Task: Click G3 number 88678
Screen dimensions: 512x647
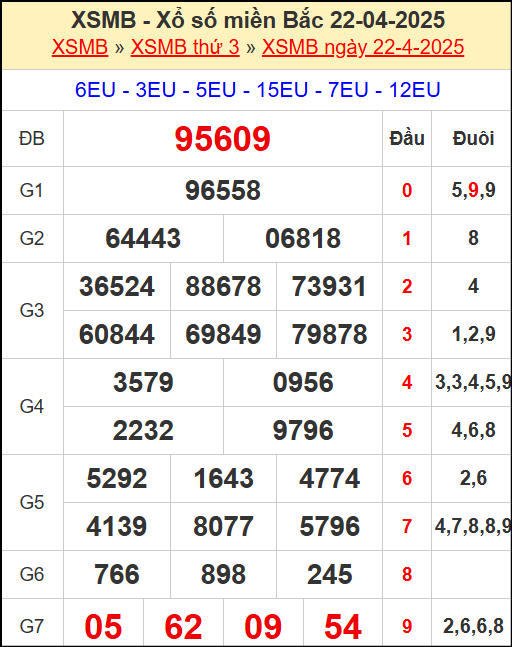Action: pyautogui.click(x=223, y=286)
